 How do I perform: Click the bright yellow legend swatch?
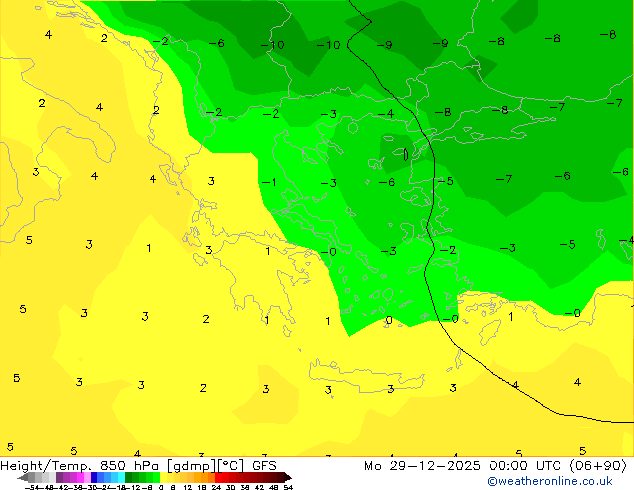point(163,477)
